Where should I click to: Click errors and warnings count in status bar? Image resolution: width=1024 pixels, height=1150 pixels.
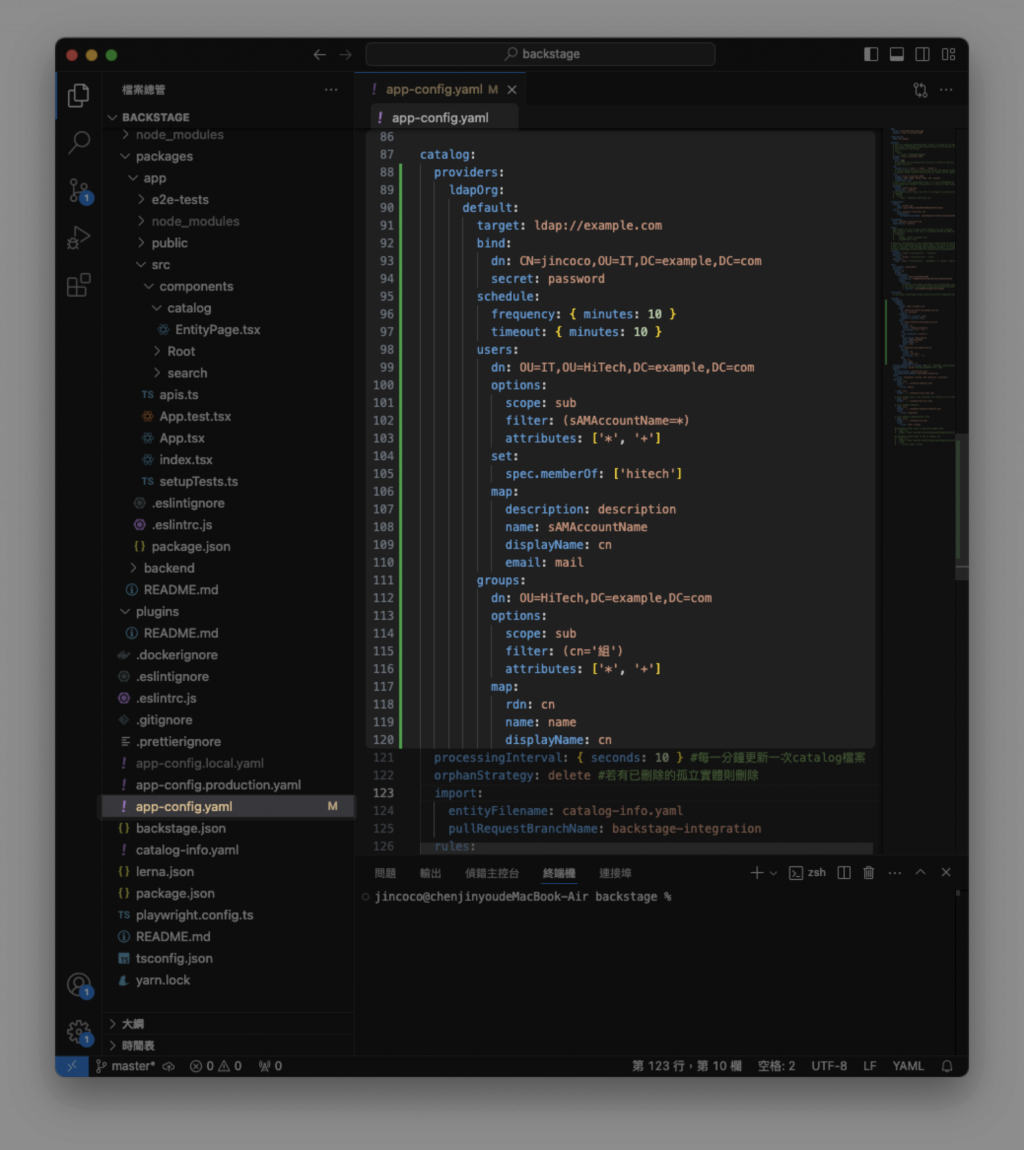click(216, 1066)
